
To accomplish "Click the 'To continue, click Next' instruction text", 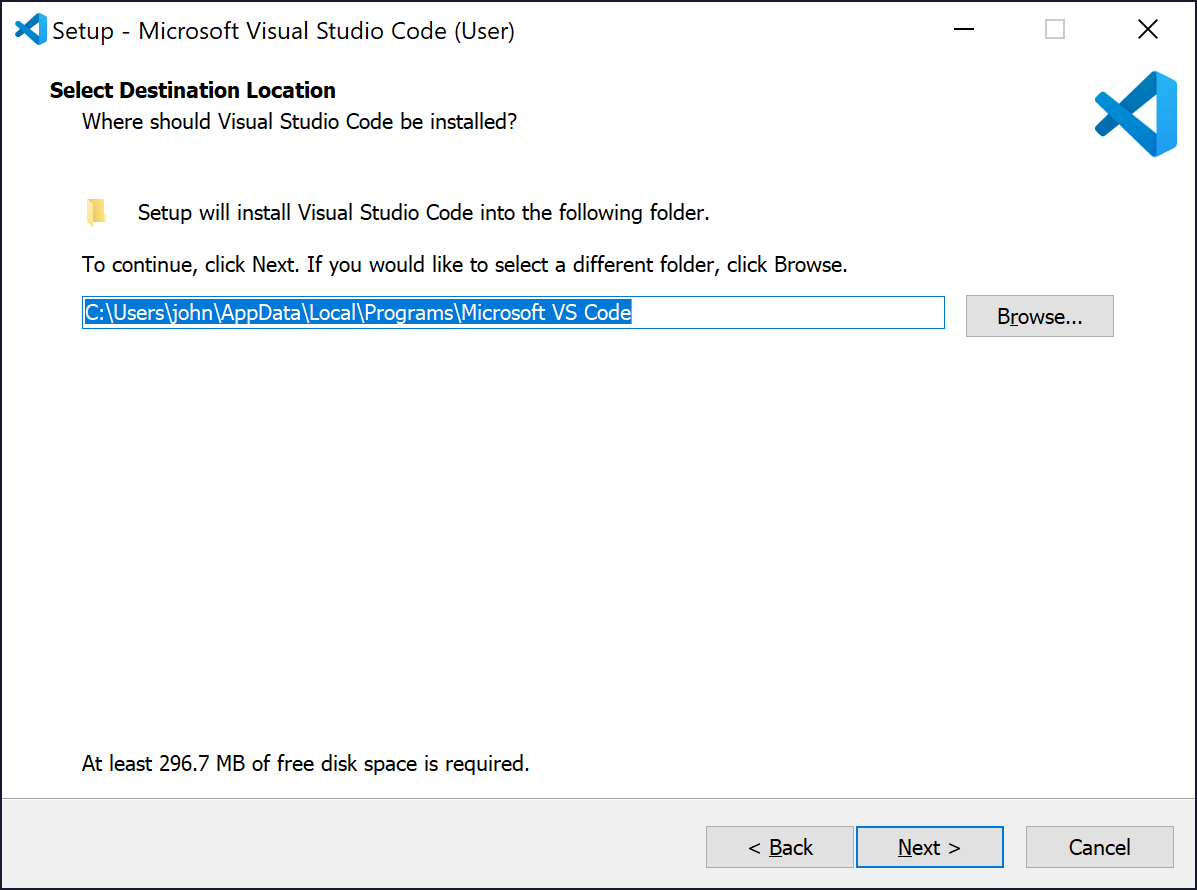I will pyautogui.click(x=465, y=265).
